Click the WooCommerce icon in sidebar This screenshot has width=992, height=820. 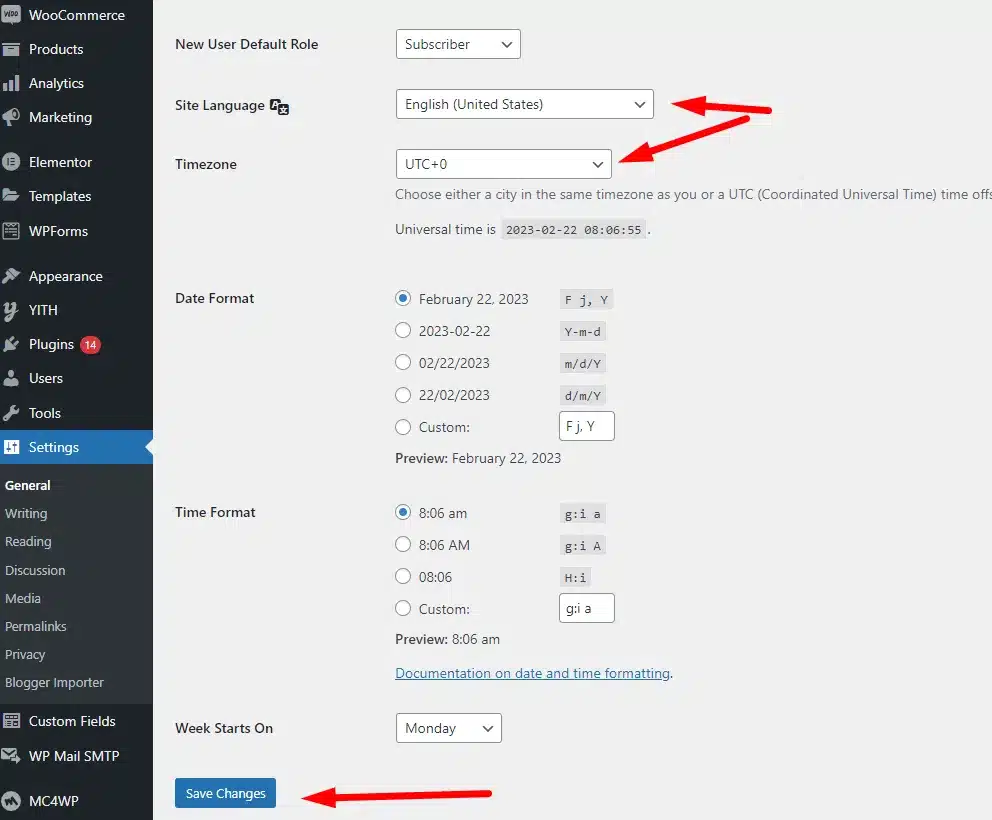(x=12, y=15)
